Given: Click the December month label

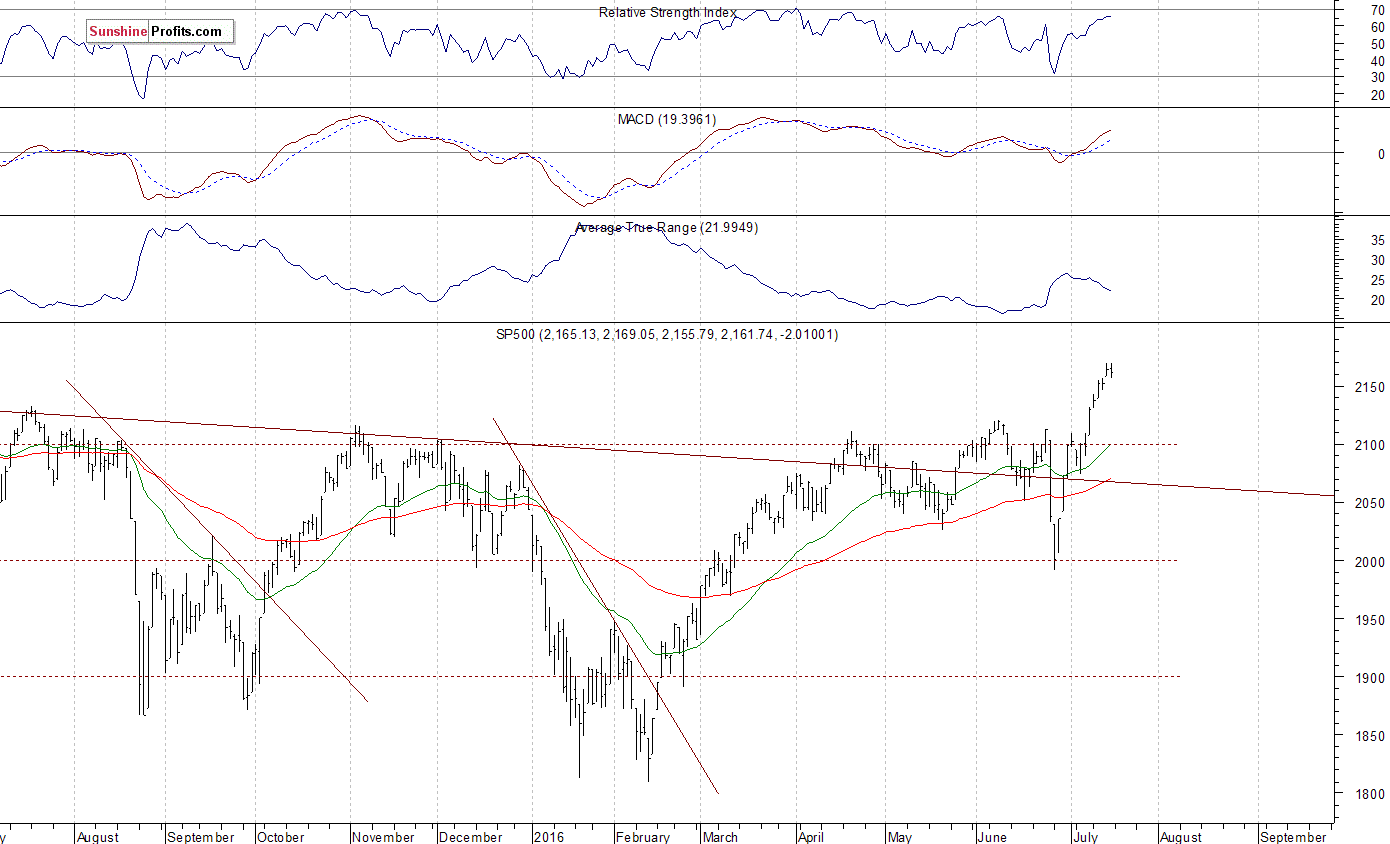Looking at the screenshot, I should [x=470, y=837].
